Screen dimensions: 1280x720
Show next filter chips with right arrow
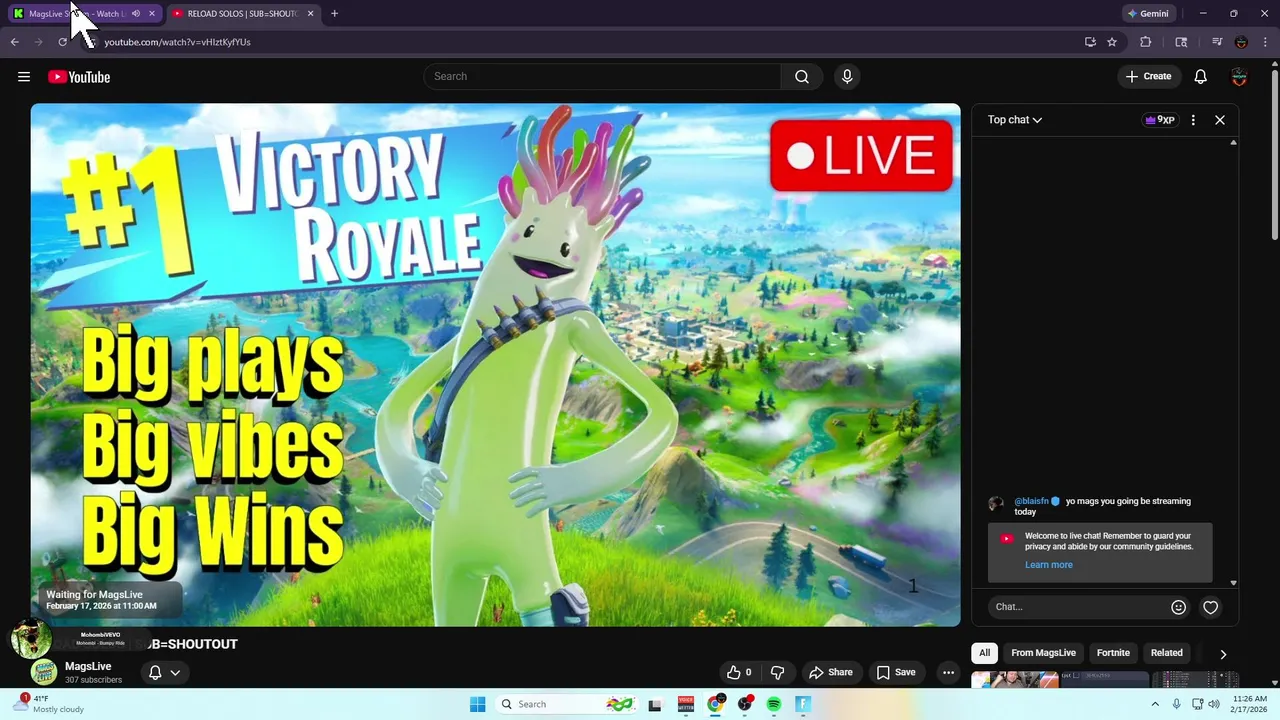(1223, 654)
